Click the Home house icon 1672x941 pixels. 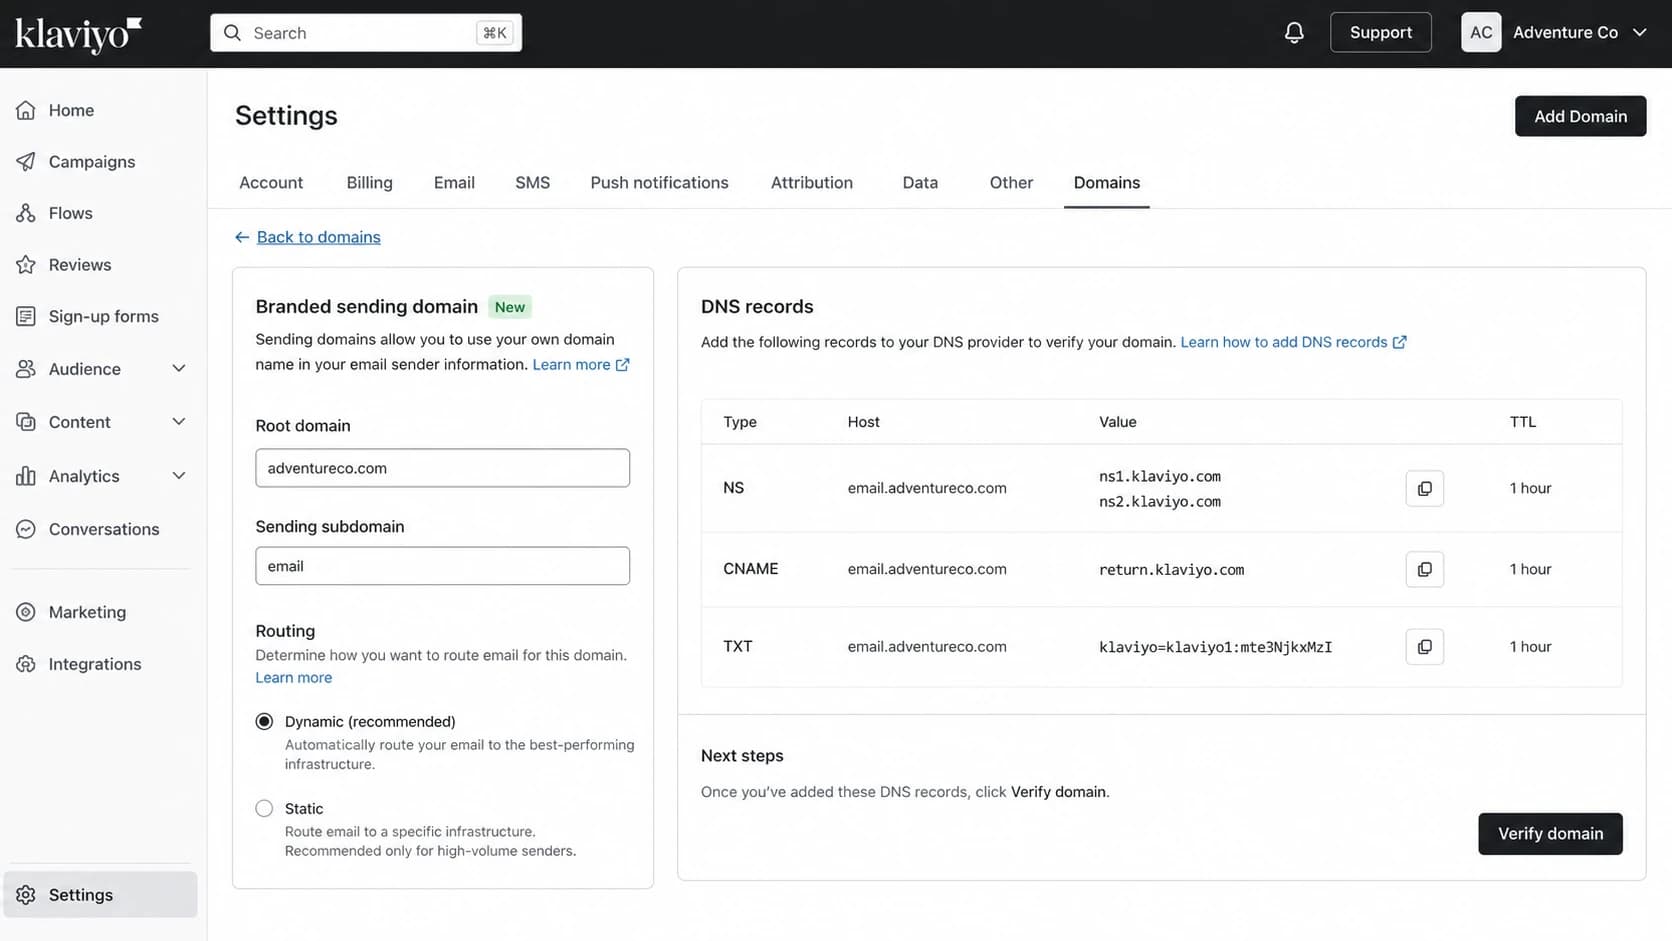[26, 110]
